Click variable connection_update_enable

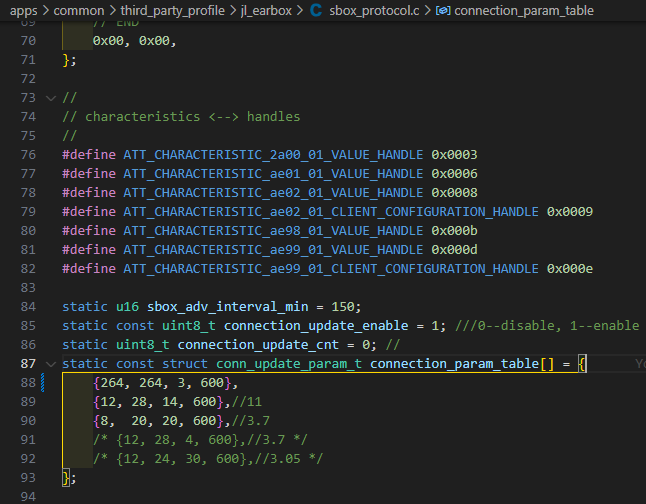pyautogui.click(x=316, y=326)
